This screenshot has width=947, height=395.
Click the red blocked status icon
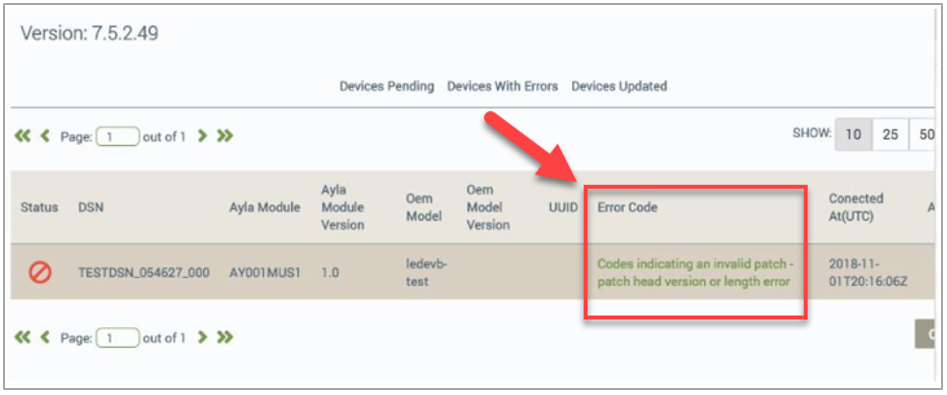(40, 272)
